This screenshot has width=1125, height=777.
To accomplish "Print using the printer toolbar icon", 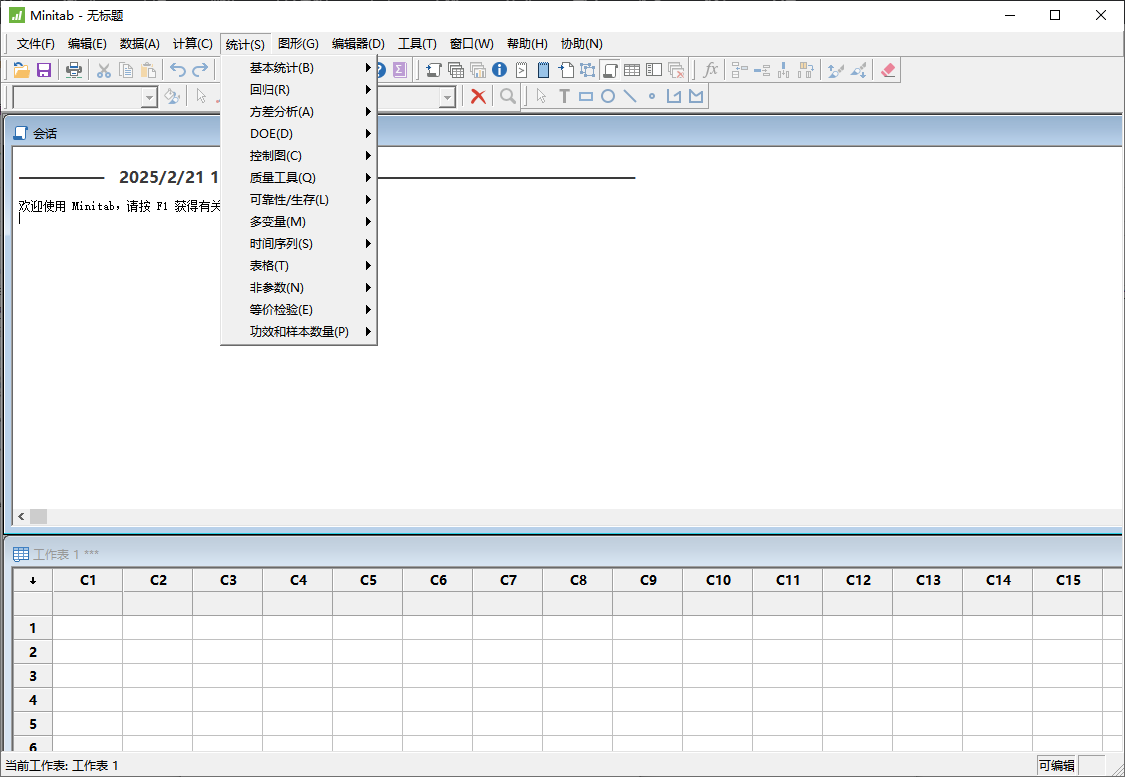I will coord(73,70).
